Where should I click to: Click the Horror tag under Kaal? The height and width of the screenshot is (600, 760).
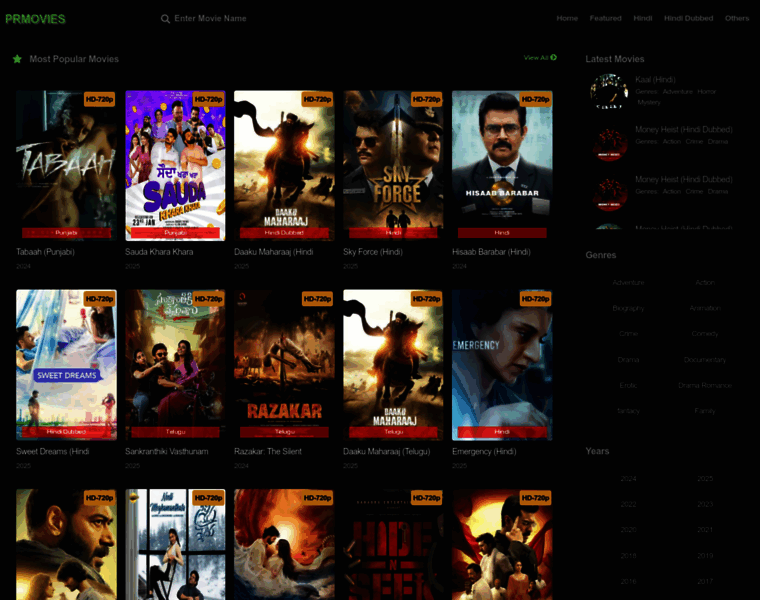(x=706, y=92)
